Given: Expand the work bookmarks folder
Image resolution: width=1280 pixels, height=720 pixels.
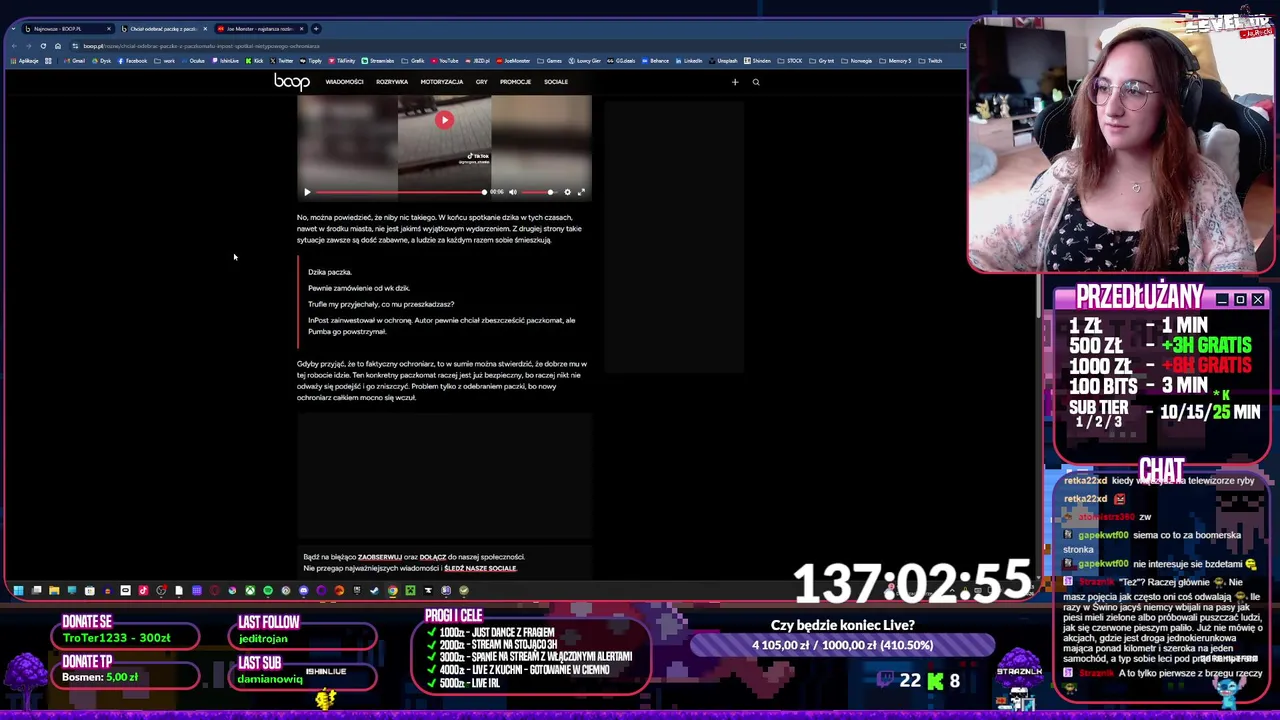Looking at the screenshot, I should click(165, 61).
